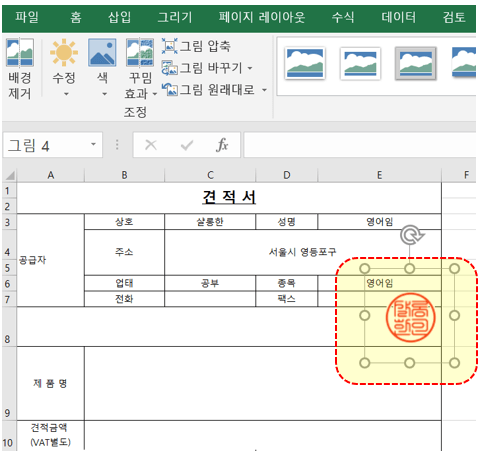Click the formula bar input area
484x459 pixels.
(x=360, y=145)
